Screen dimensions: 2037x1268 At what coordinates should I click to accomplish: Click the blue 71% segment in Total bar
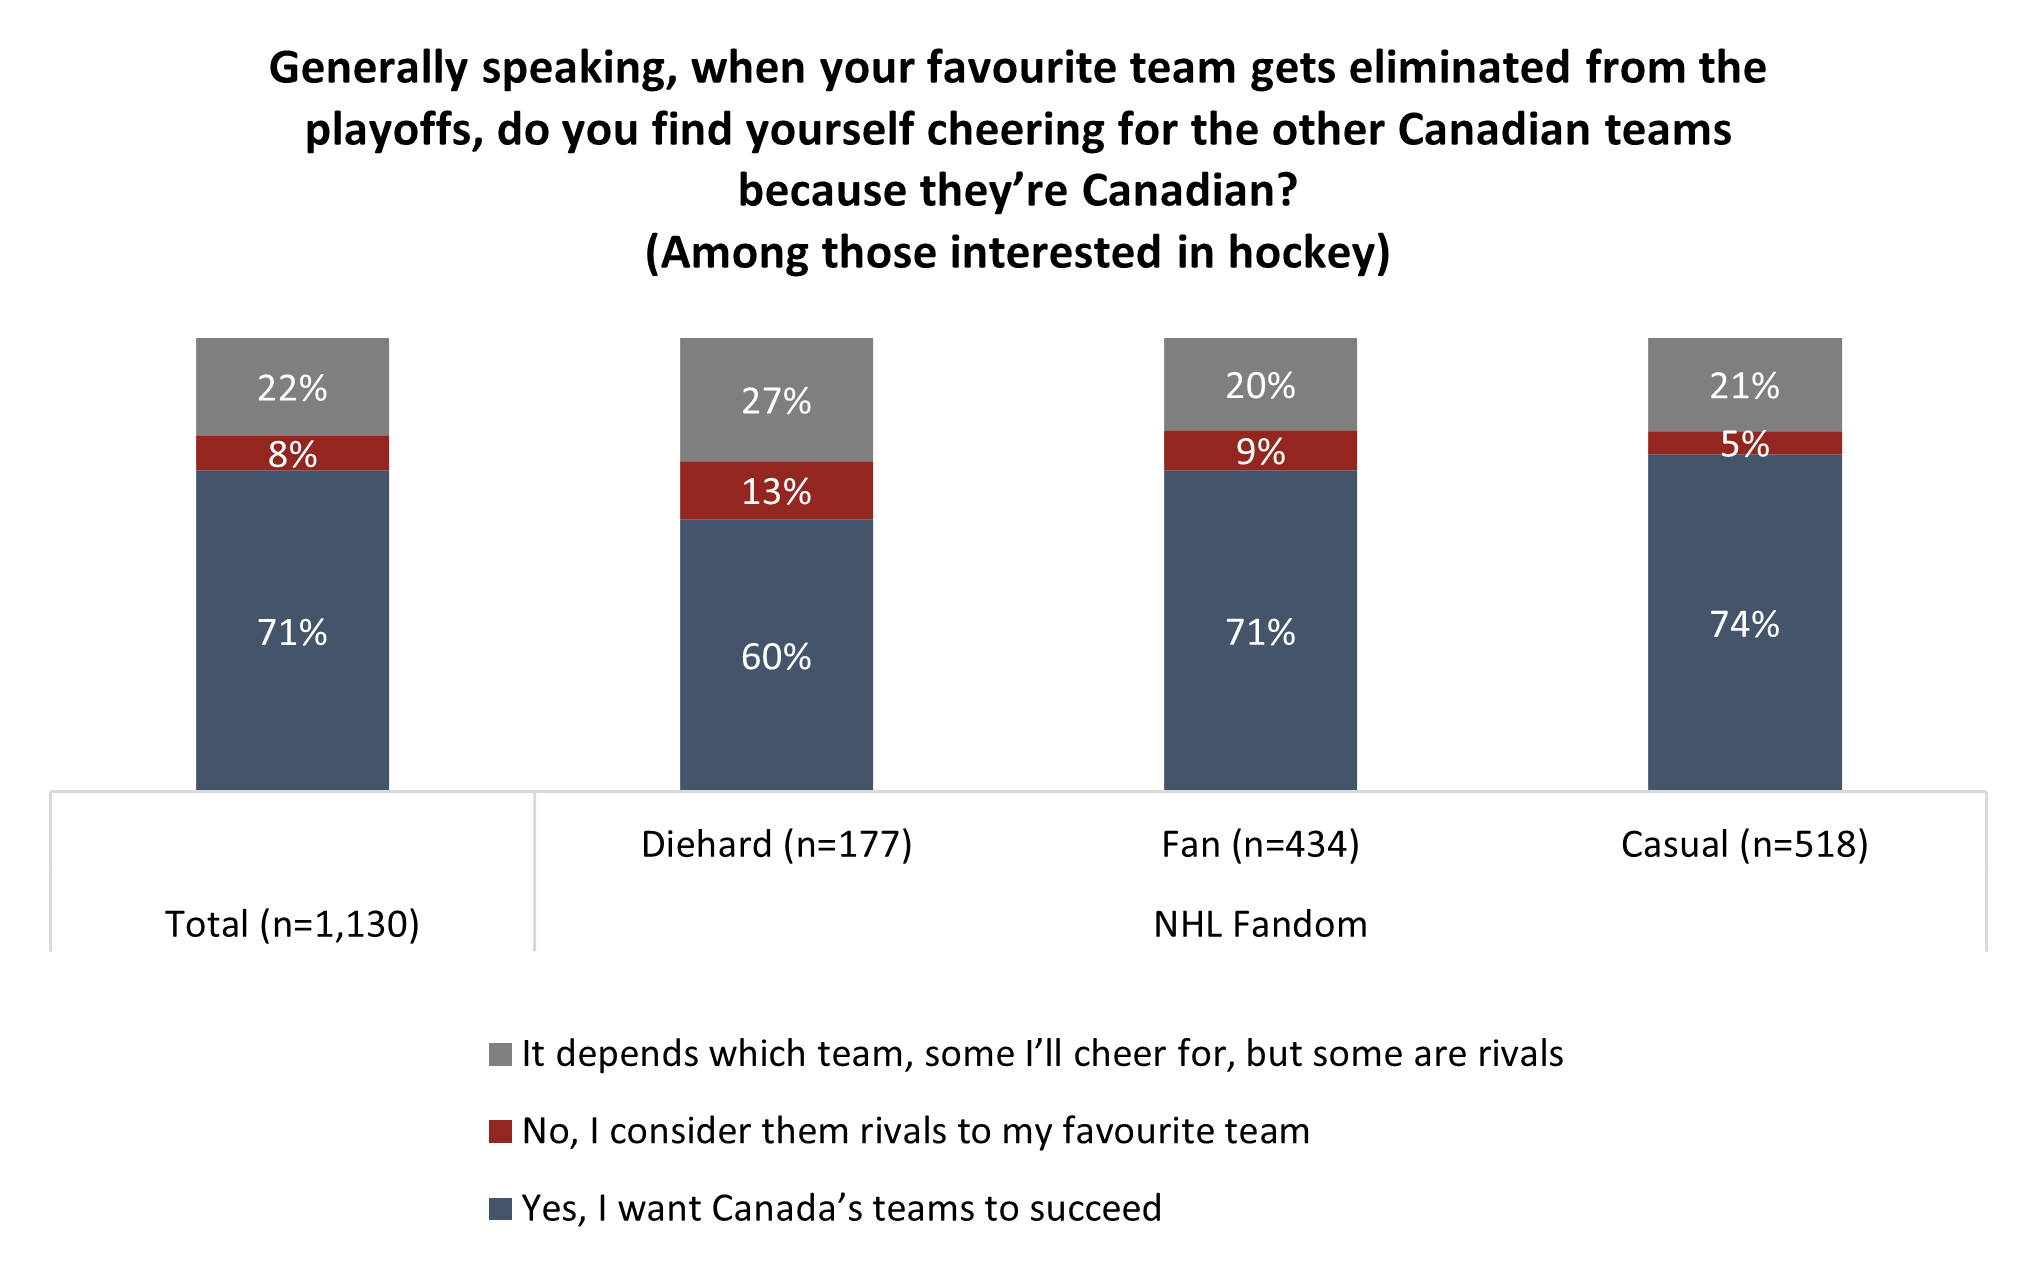coord(292,630)
